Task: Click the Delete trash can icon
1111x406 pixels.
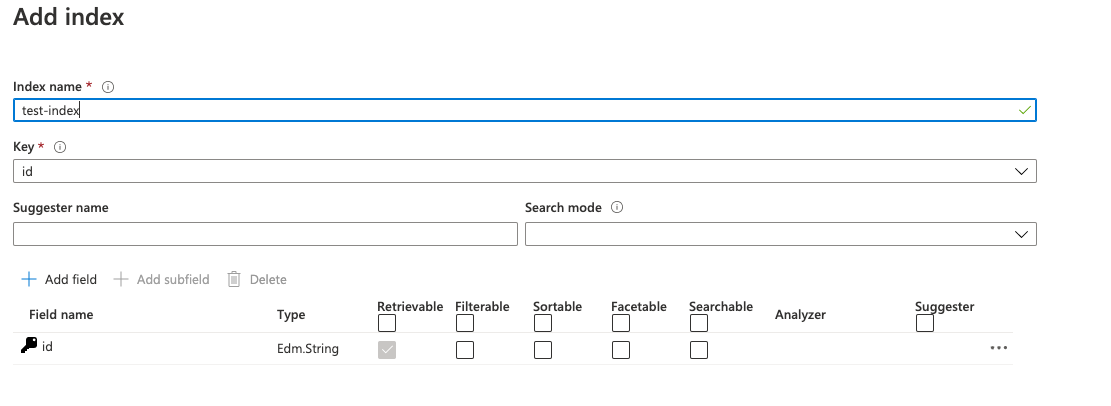Action: (234, 280)
